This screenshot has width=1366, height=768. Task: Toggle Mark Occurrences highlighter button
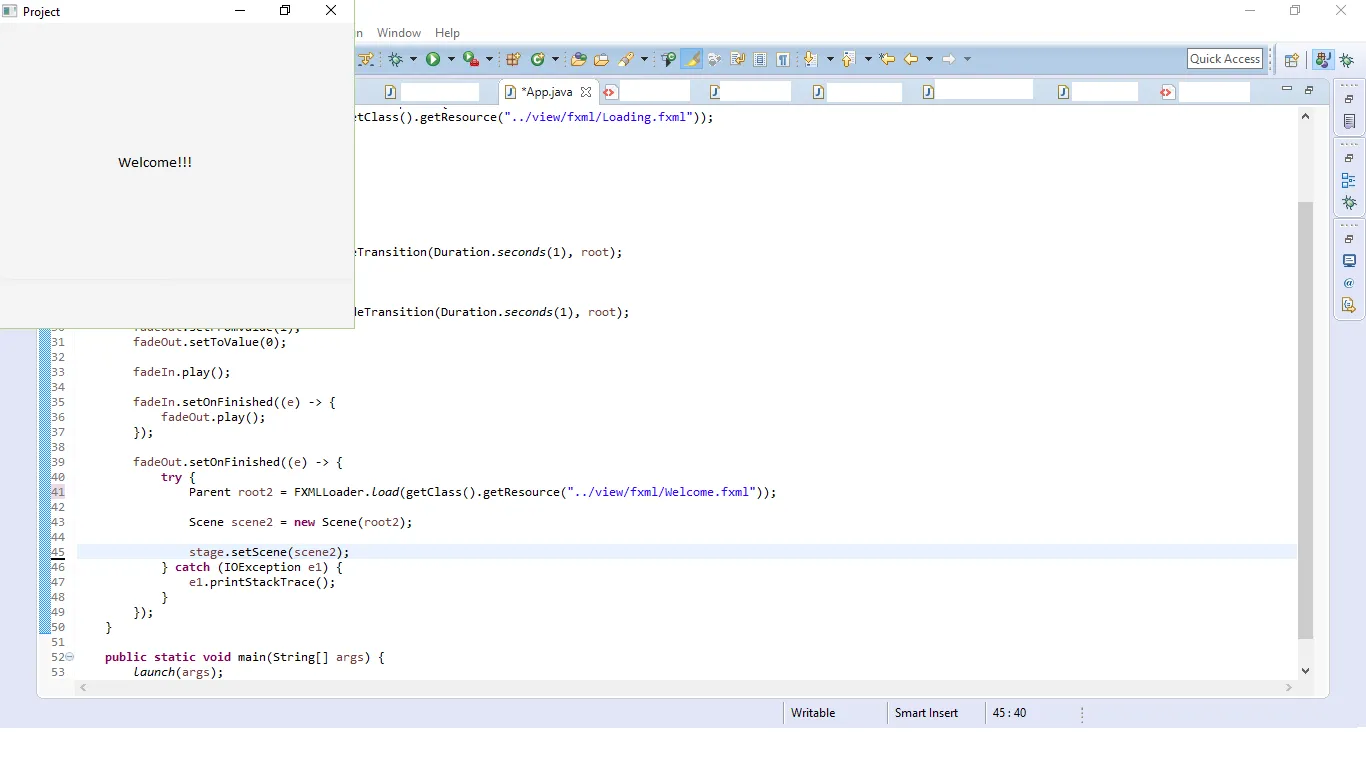pos(691,59)
